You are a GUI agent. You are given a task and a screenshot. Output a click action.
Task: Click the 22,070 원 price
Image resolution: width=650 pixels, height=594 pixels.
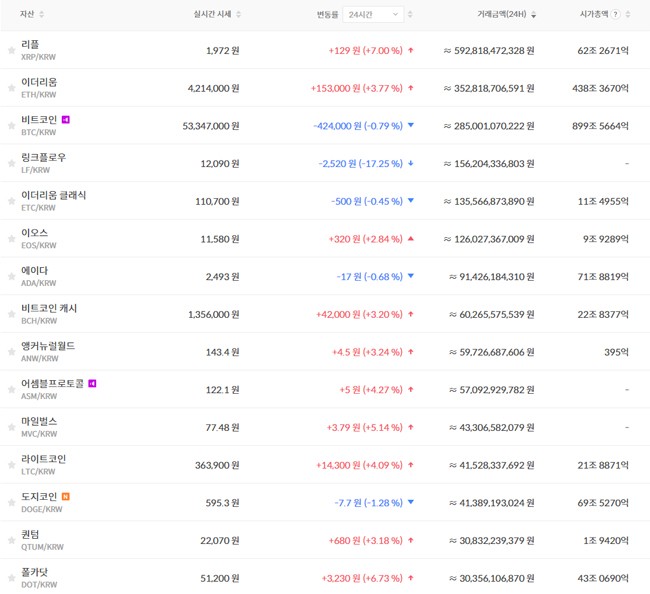220,541
